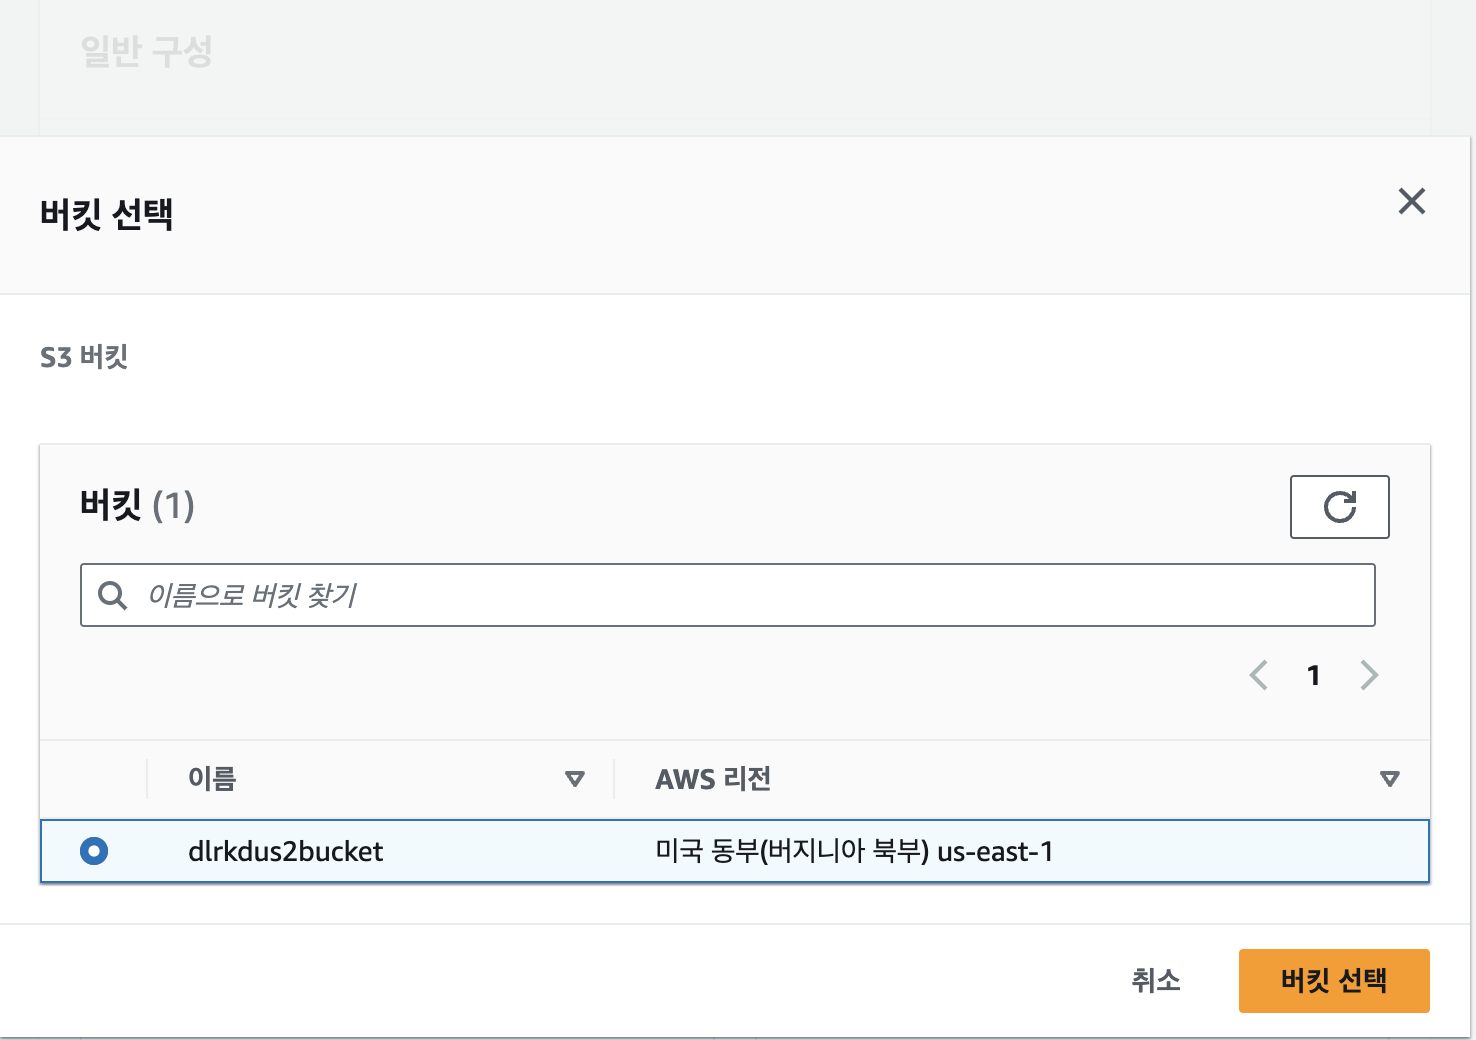
Task: Click the S3 버킷 section label
Action: [x=84, y=357]
